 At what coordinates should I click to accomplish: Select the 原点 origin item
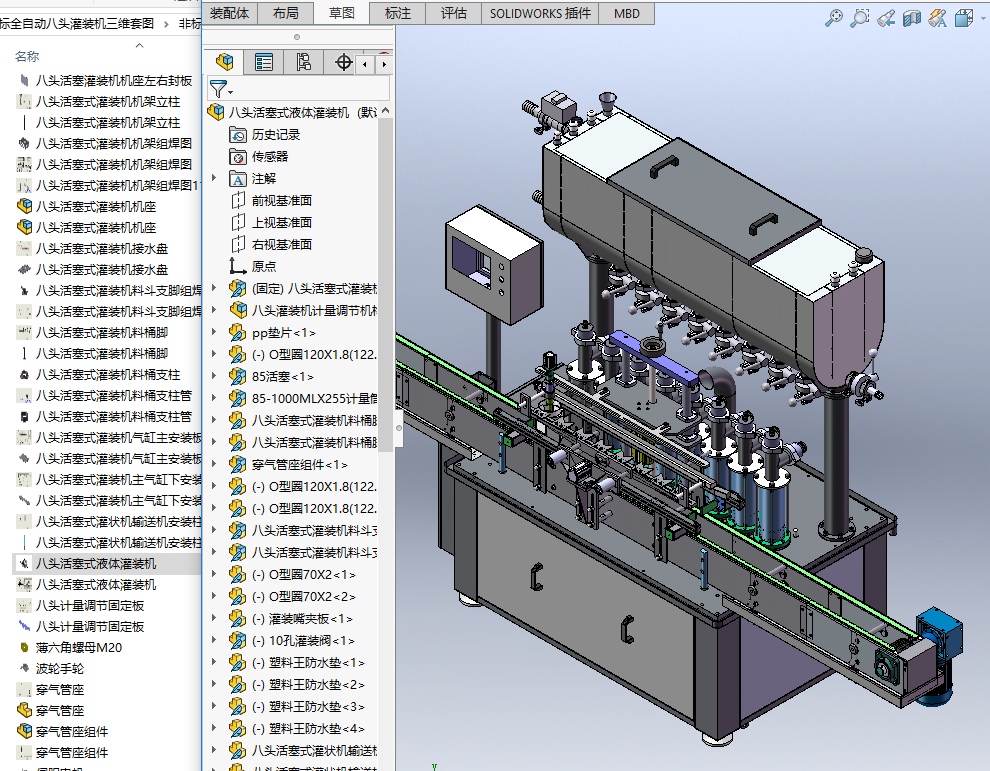(x=264, y=266)
